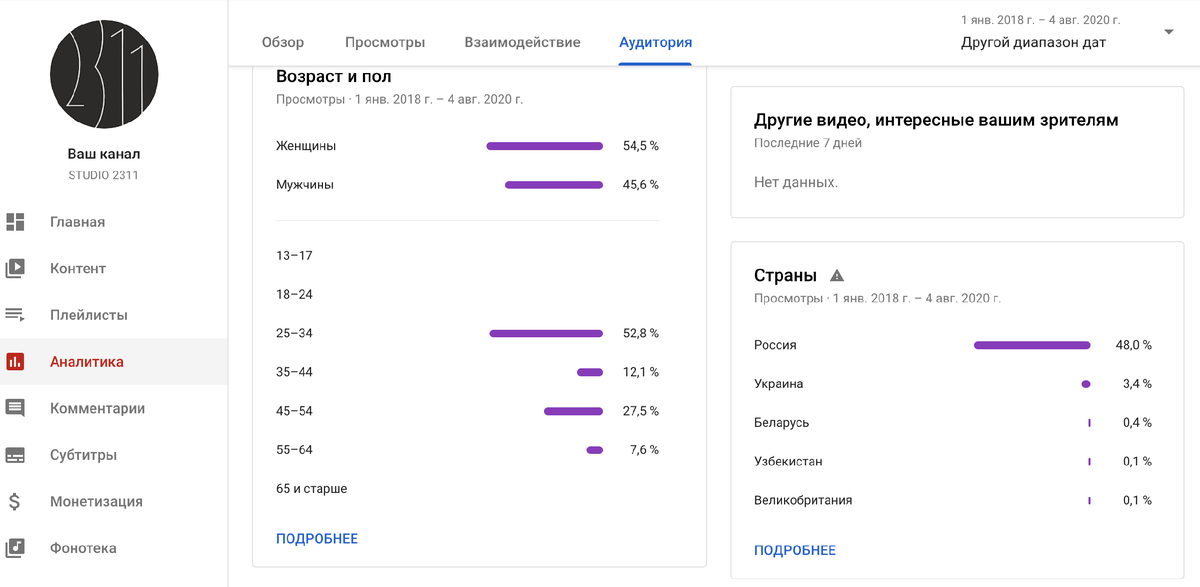Image resolution: width=1200 pixels, height=587 pixels.
Task: Click the Монетизация dollar icon
Action: [15, 501]
